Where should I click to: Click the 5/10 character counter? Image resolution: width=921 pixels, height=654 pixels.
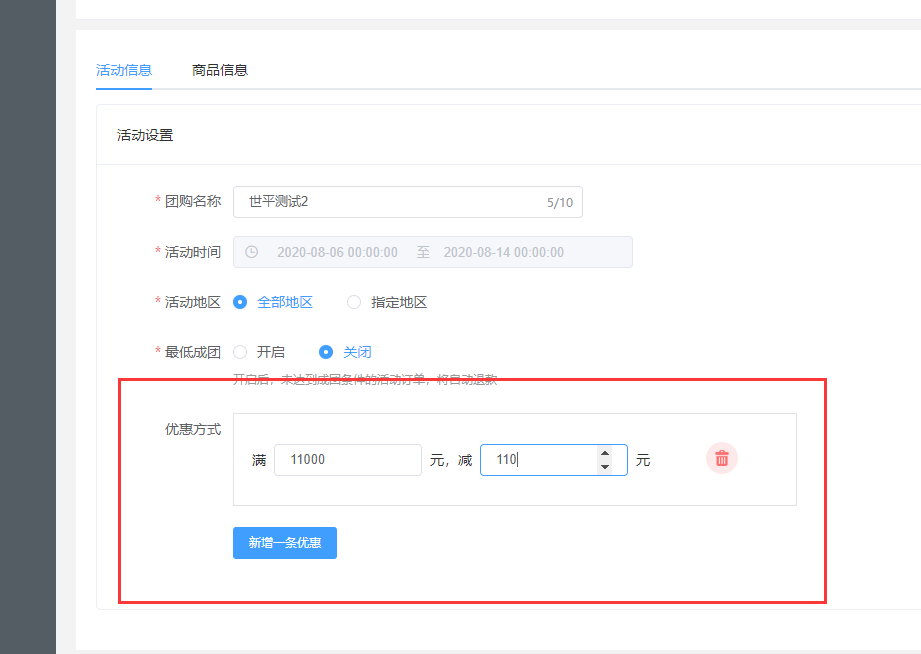559,202
